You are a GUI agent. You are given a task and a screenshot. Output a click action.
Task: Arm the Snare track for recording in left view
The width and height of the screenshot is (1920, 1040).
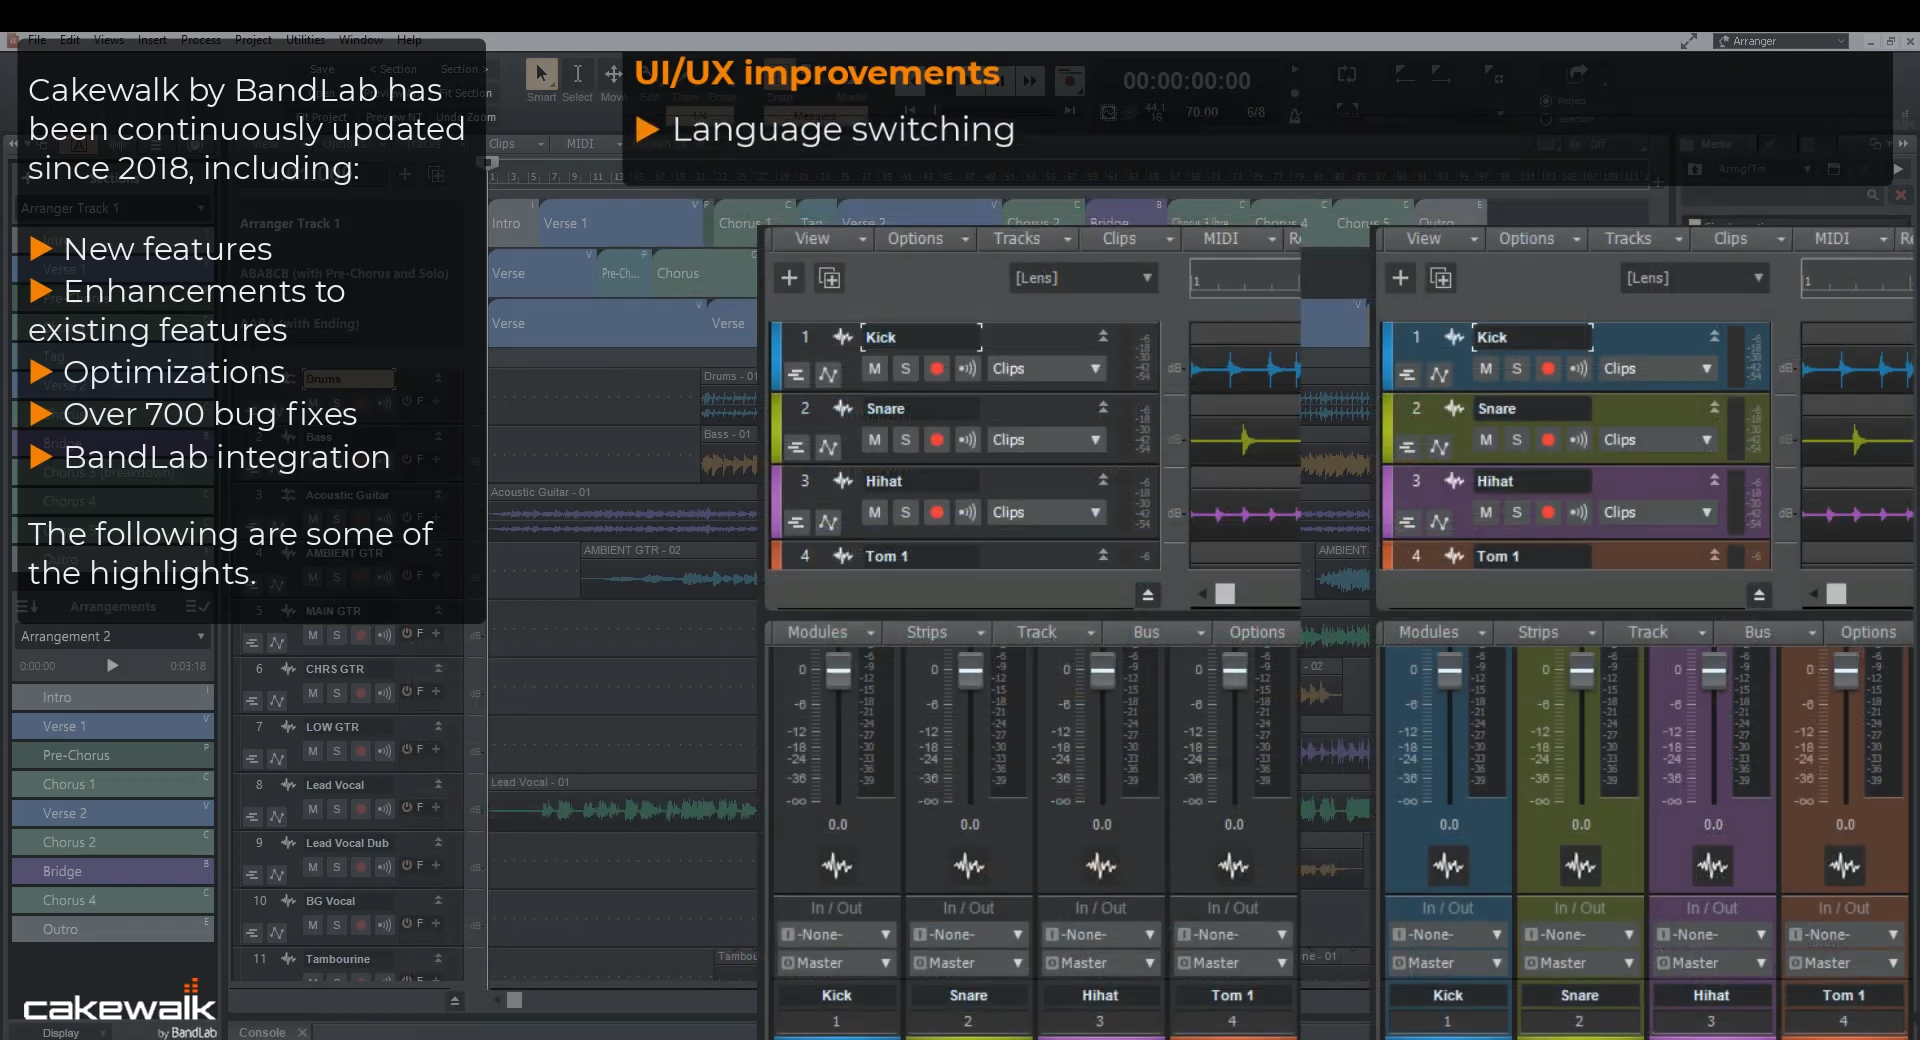click(936, 439)
